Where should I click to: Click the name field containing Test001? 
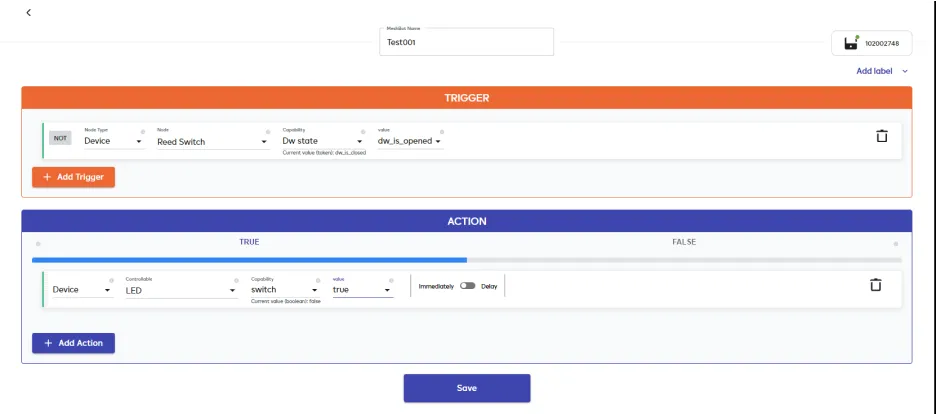[x=467, y=43]
